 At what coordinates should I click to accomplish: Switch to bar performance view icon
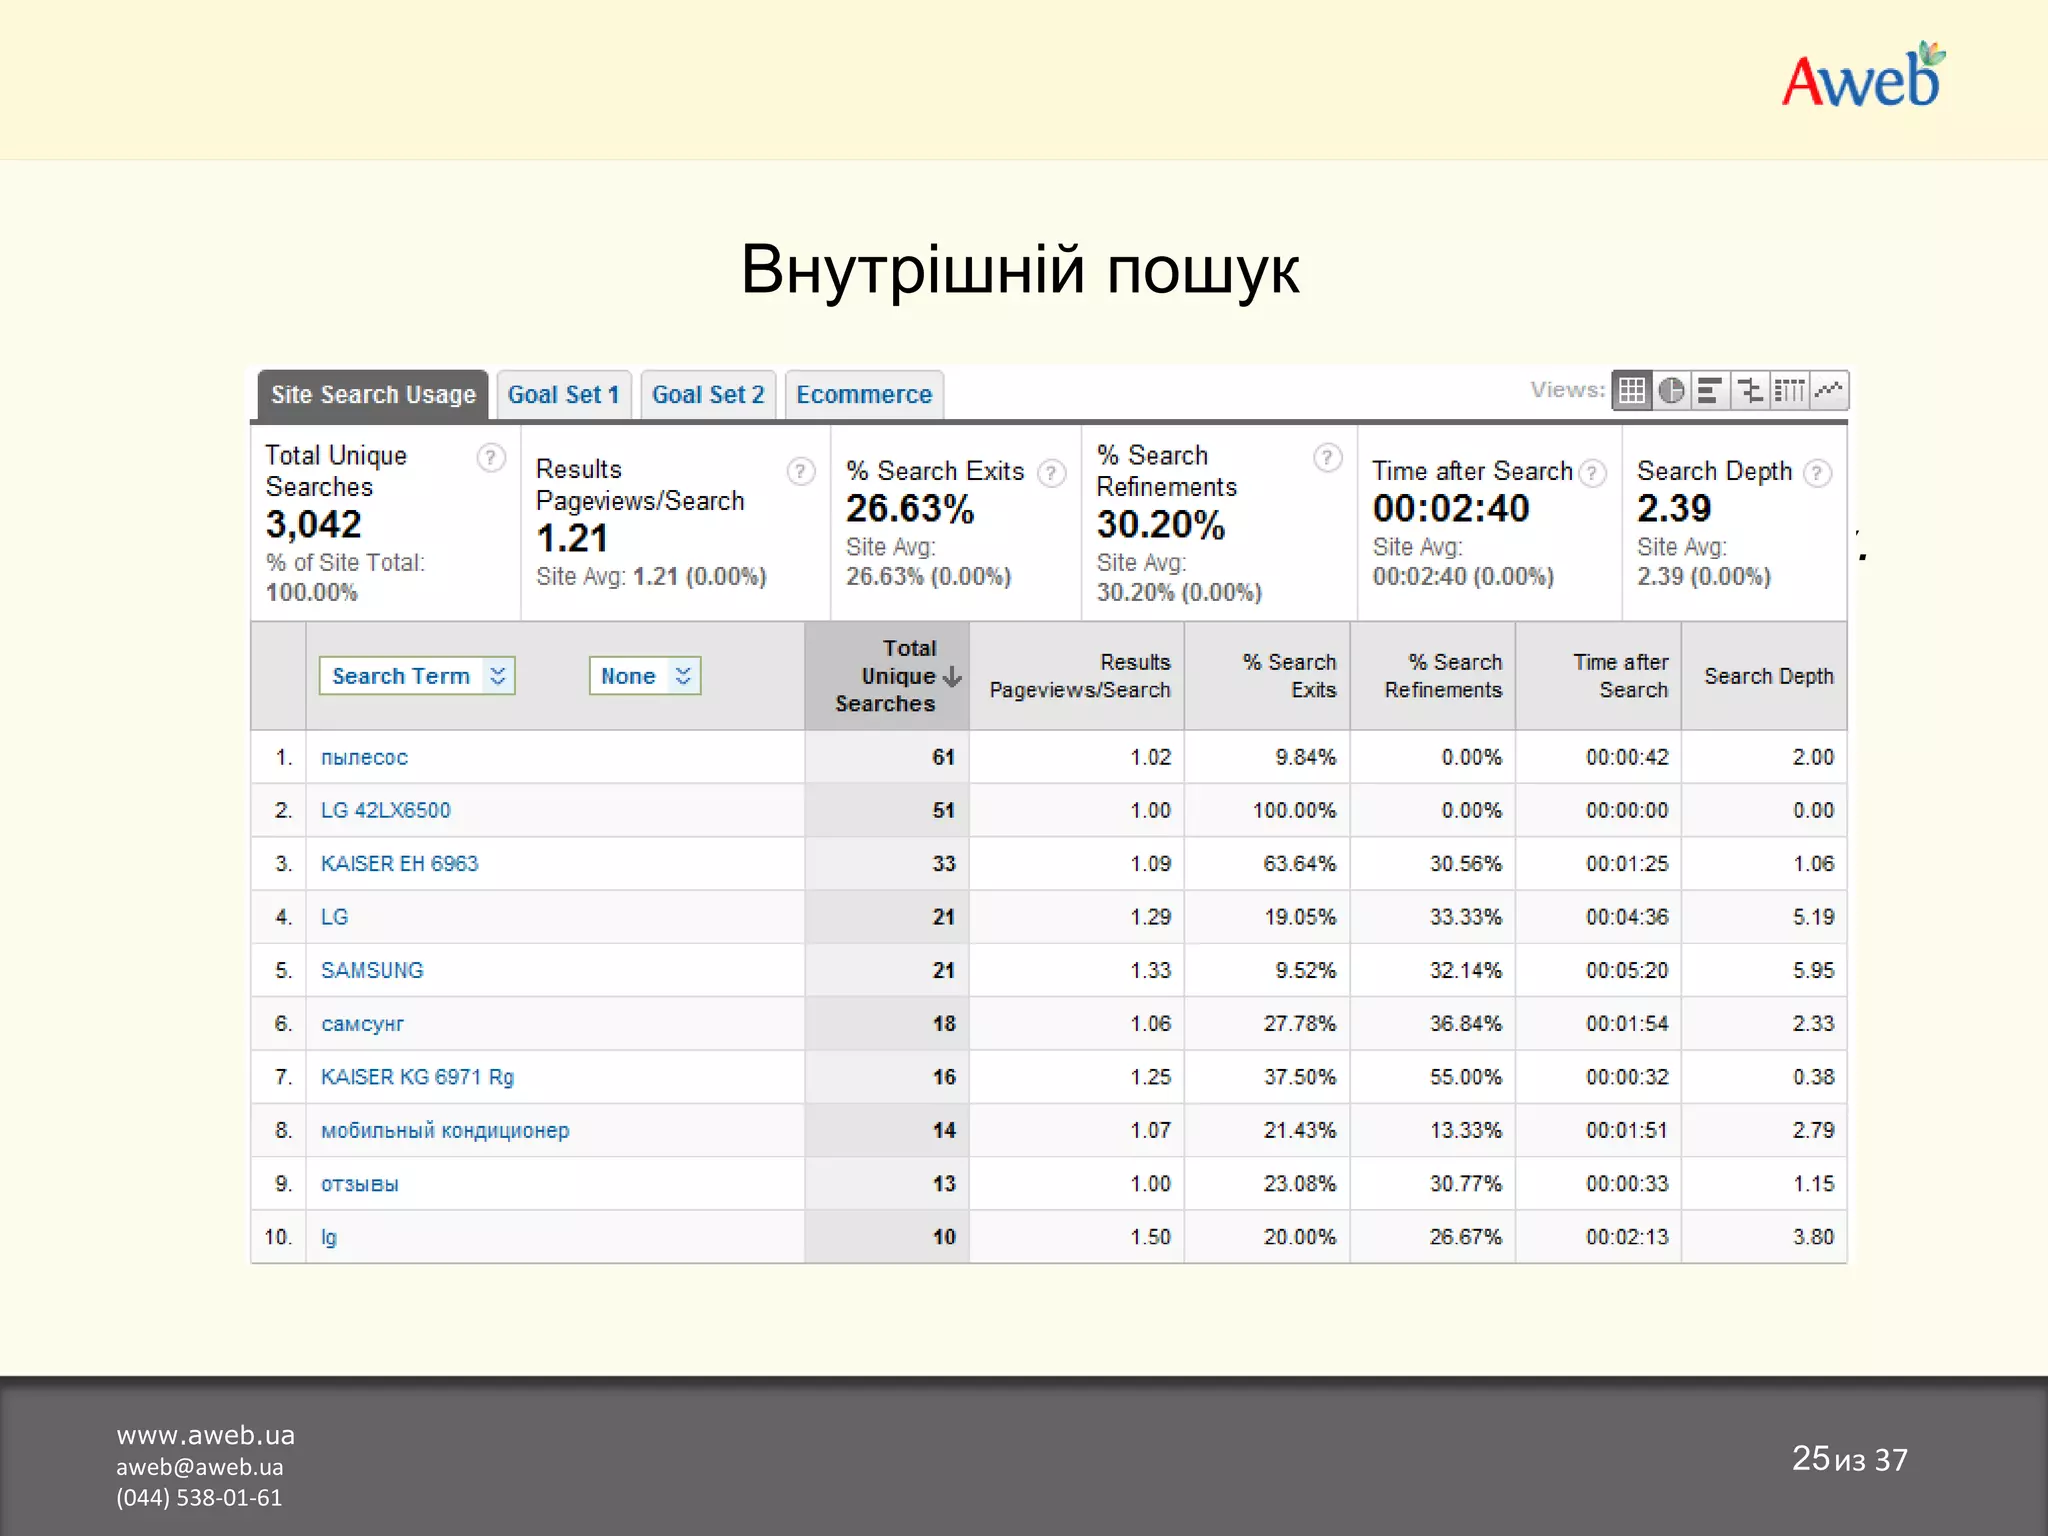tap(1710, 390)
